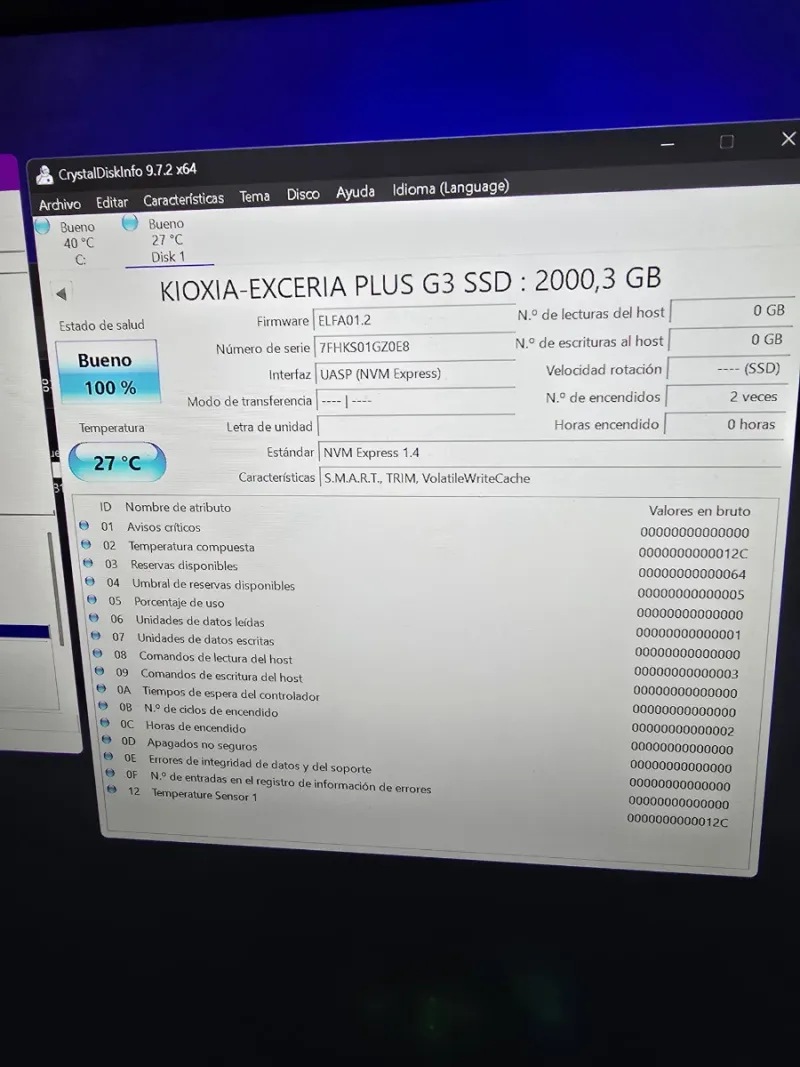Click the raw value 00000000000005

(690, 594)
